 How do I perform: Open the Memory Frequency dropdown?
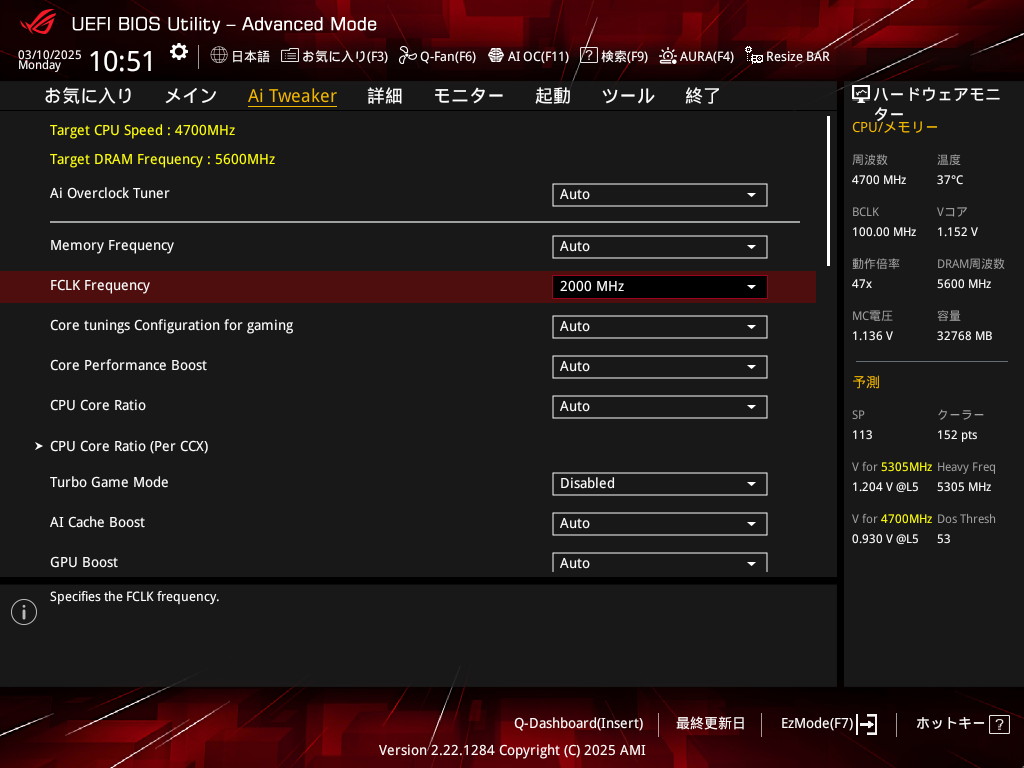(660, 247)
